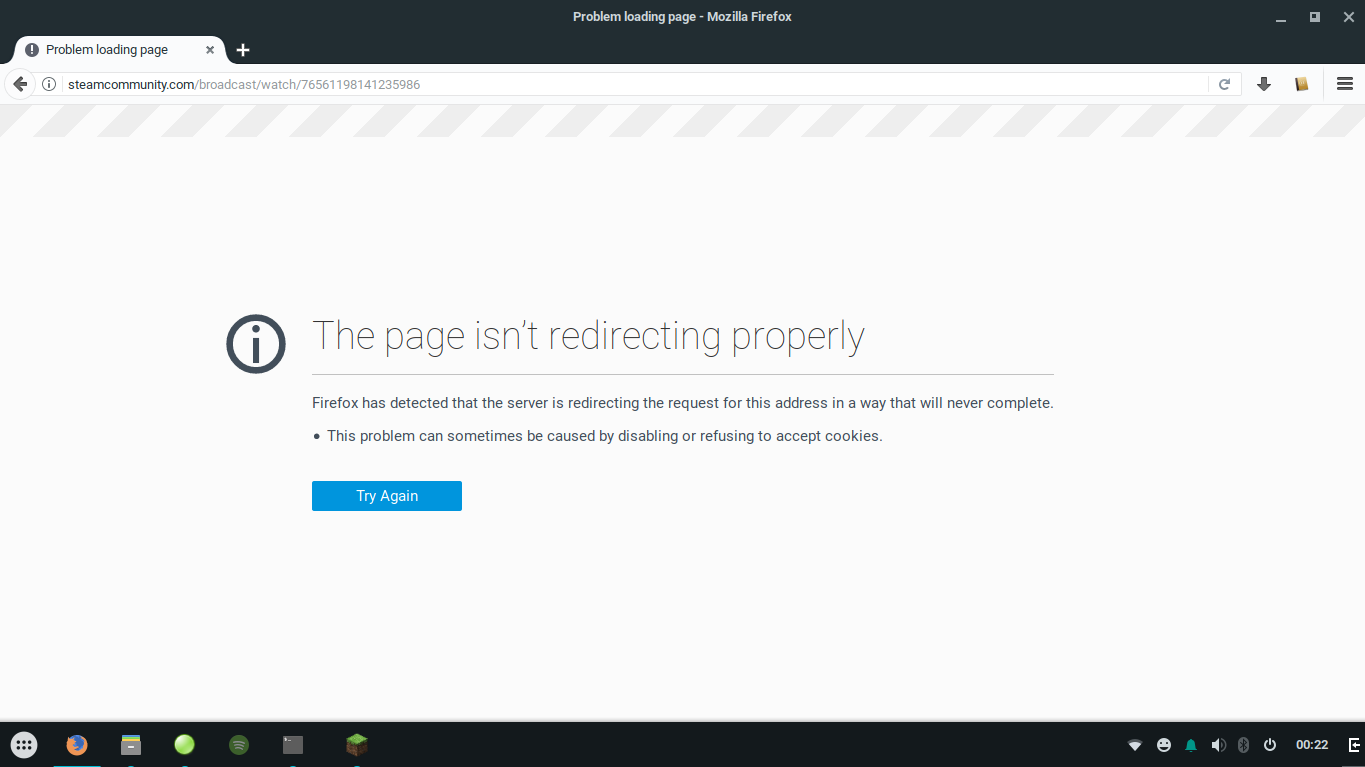Open the Firefox hamburger menu

click(1345, 85)
